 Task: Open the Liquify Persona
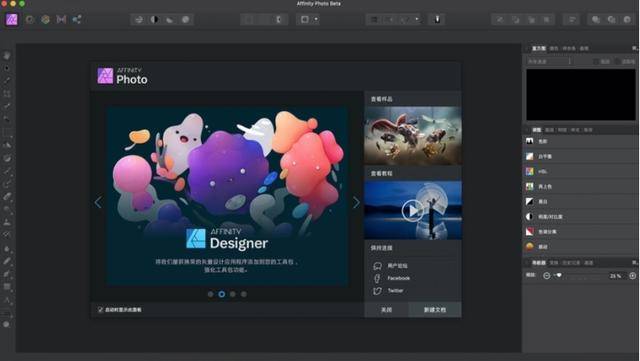[x=30, y=19]
